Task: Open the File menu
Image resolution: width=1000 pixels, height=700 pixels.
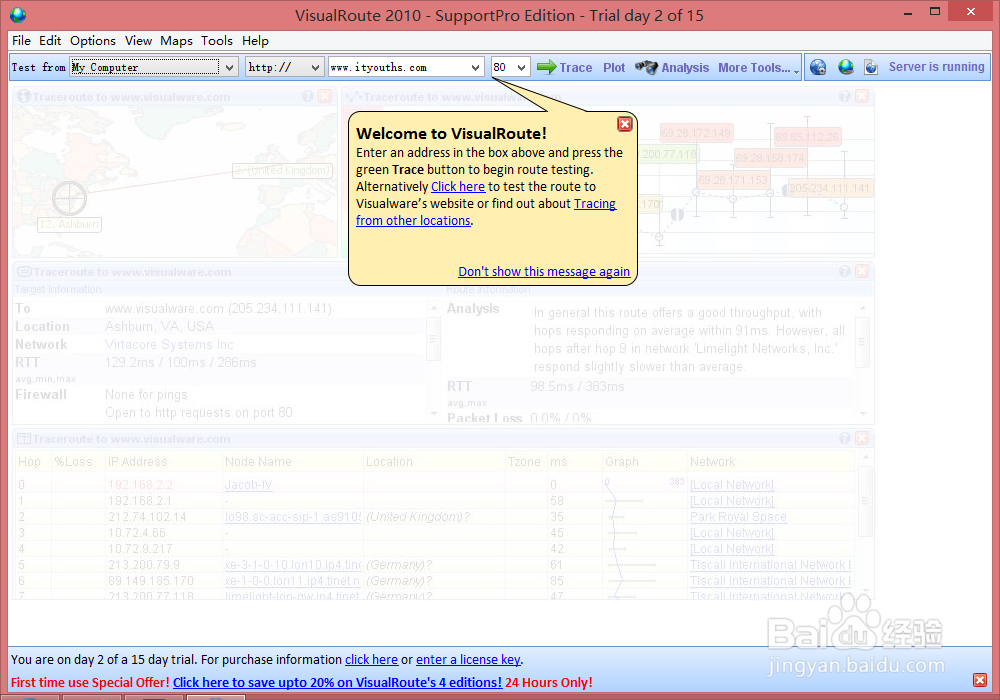Action: pos(21,41)
